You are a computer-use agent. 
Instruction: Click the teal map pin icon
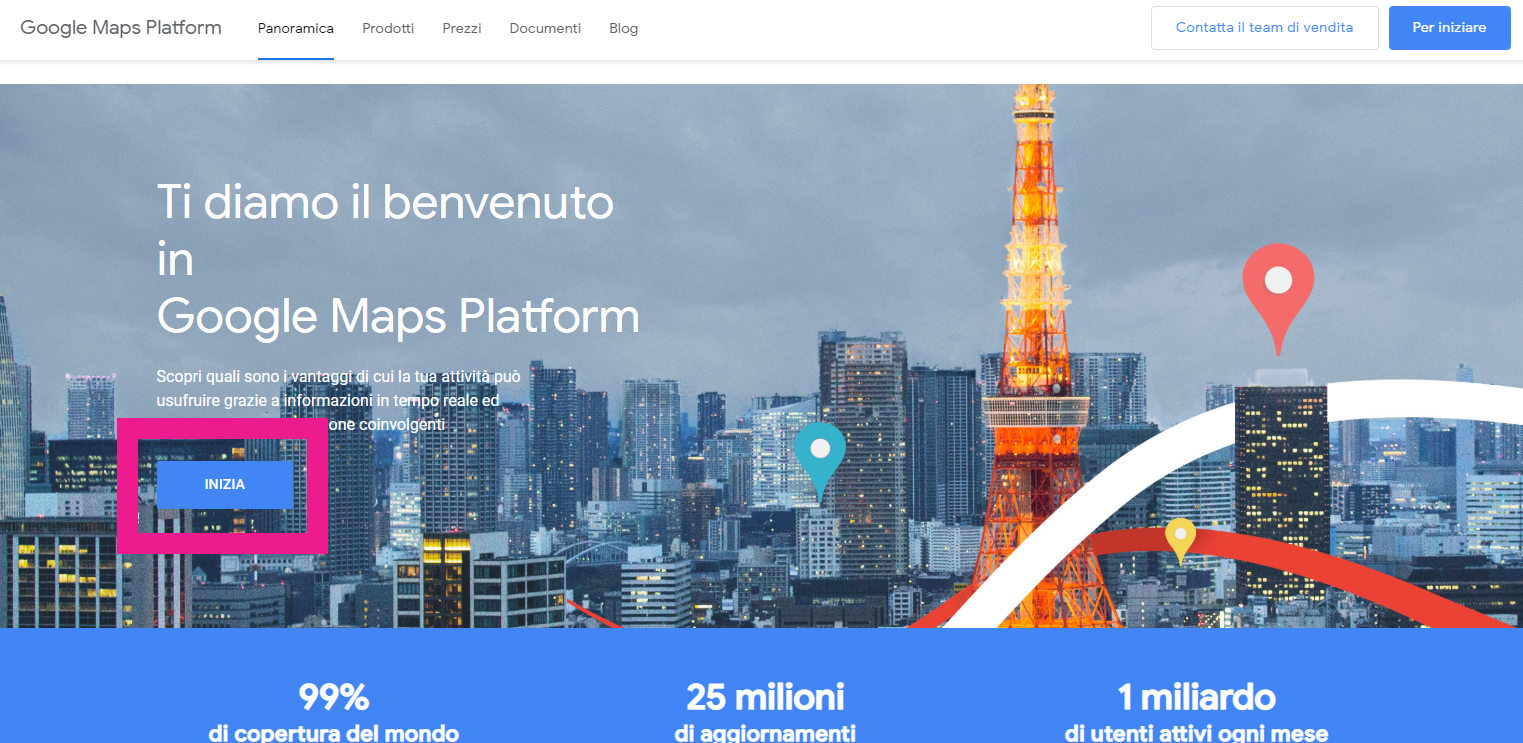pos(820,461)
